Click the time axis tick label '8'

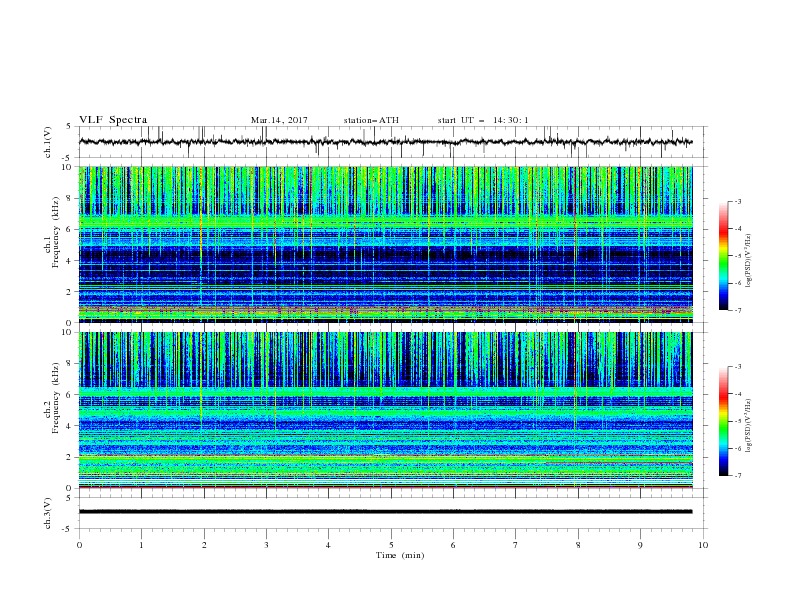click(x=578, y=545)
